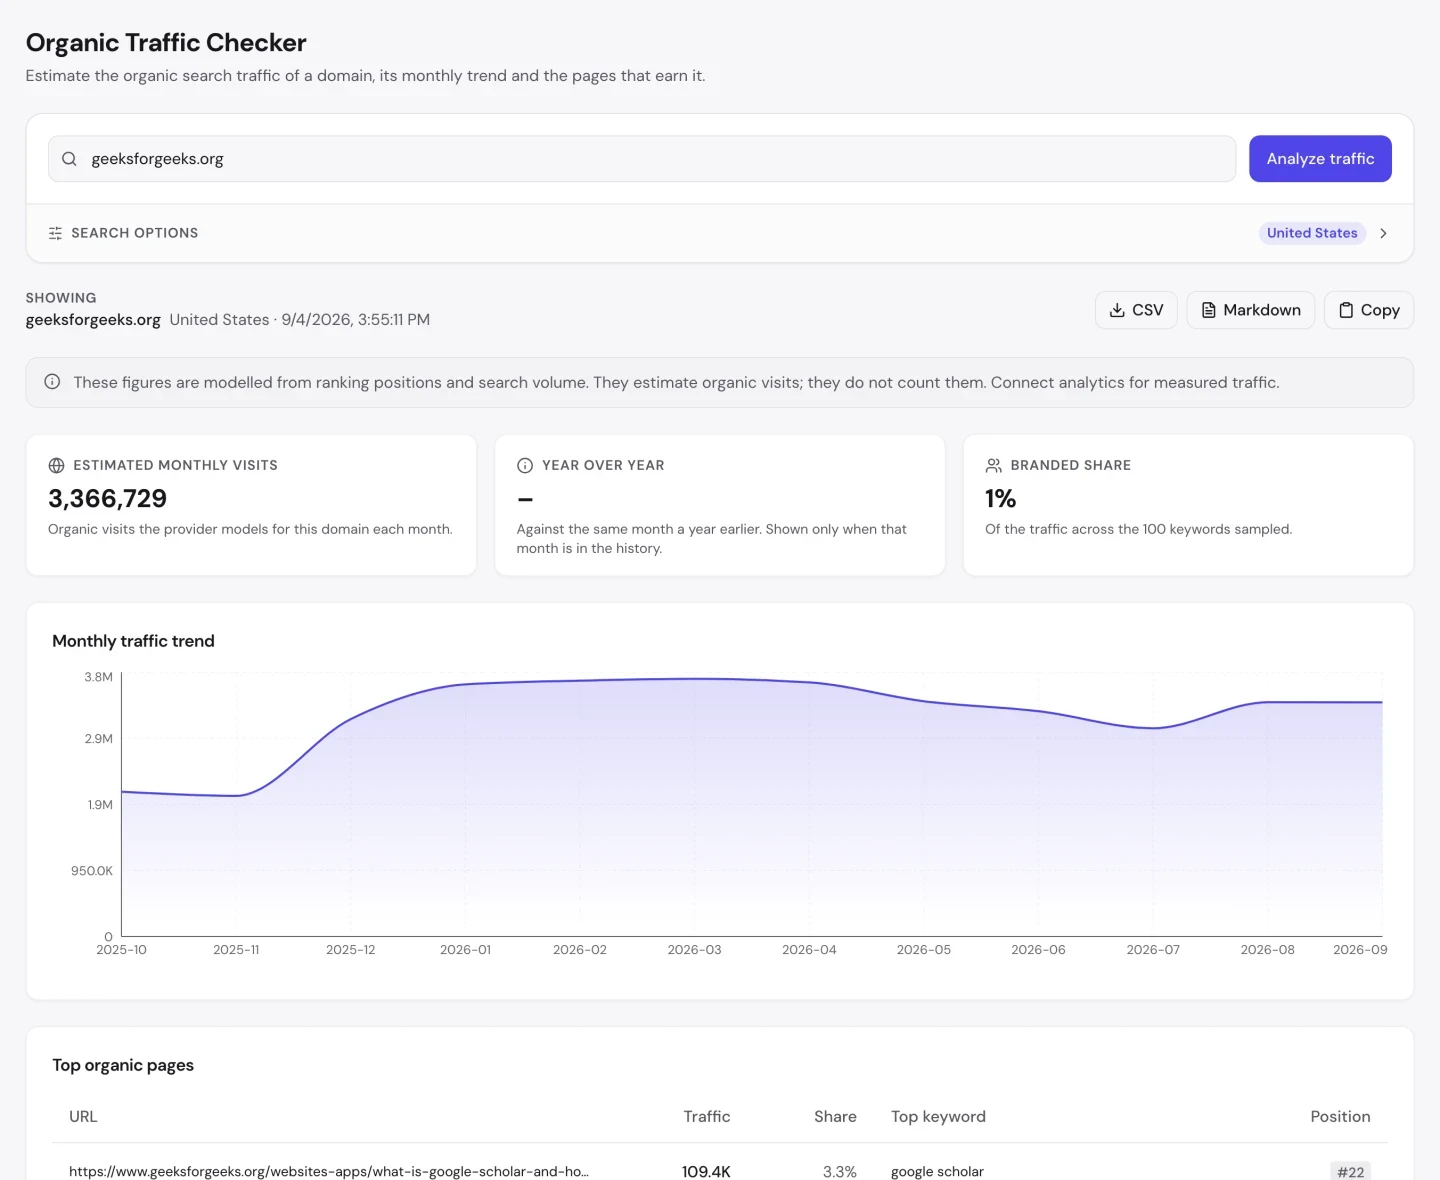Screen dimensions: 1440x1180
Task: Click the Position column header
Action: click(x=1340, y=1116)
